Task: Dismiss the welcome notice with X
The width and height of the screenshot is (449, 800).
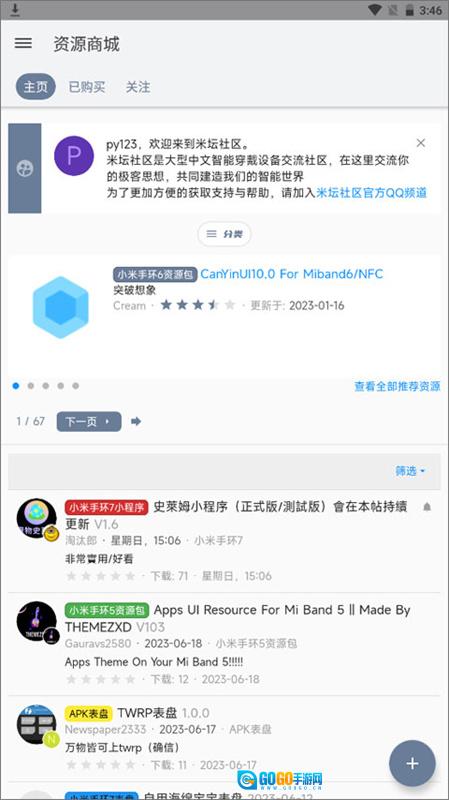Action: click(x=420, y=143)
